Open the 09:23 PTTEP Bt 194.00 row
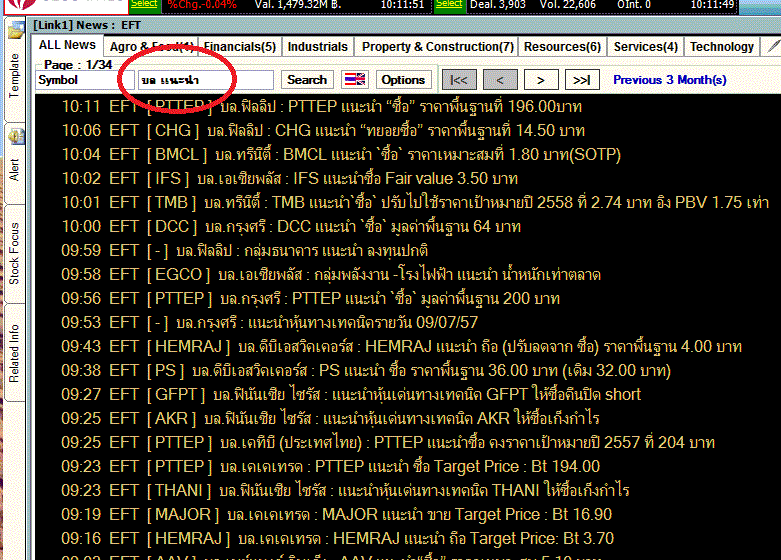 pos(331,466)
